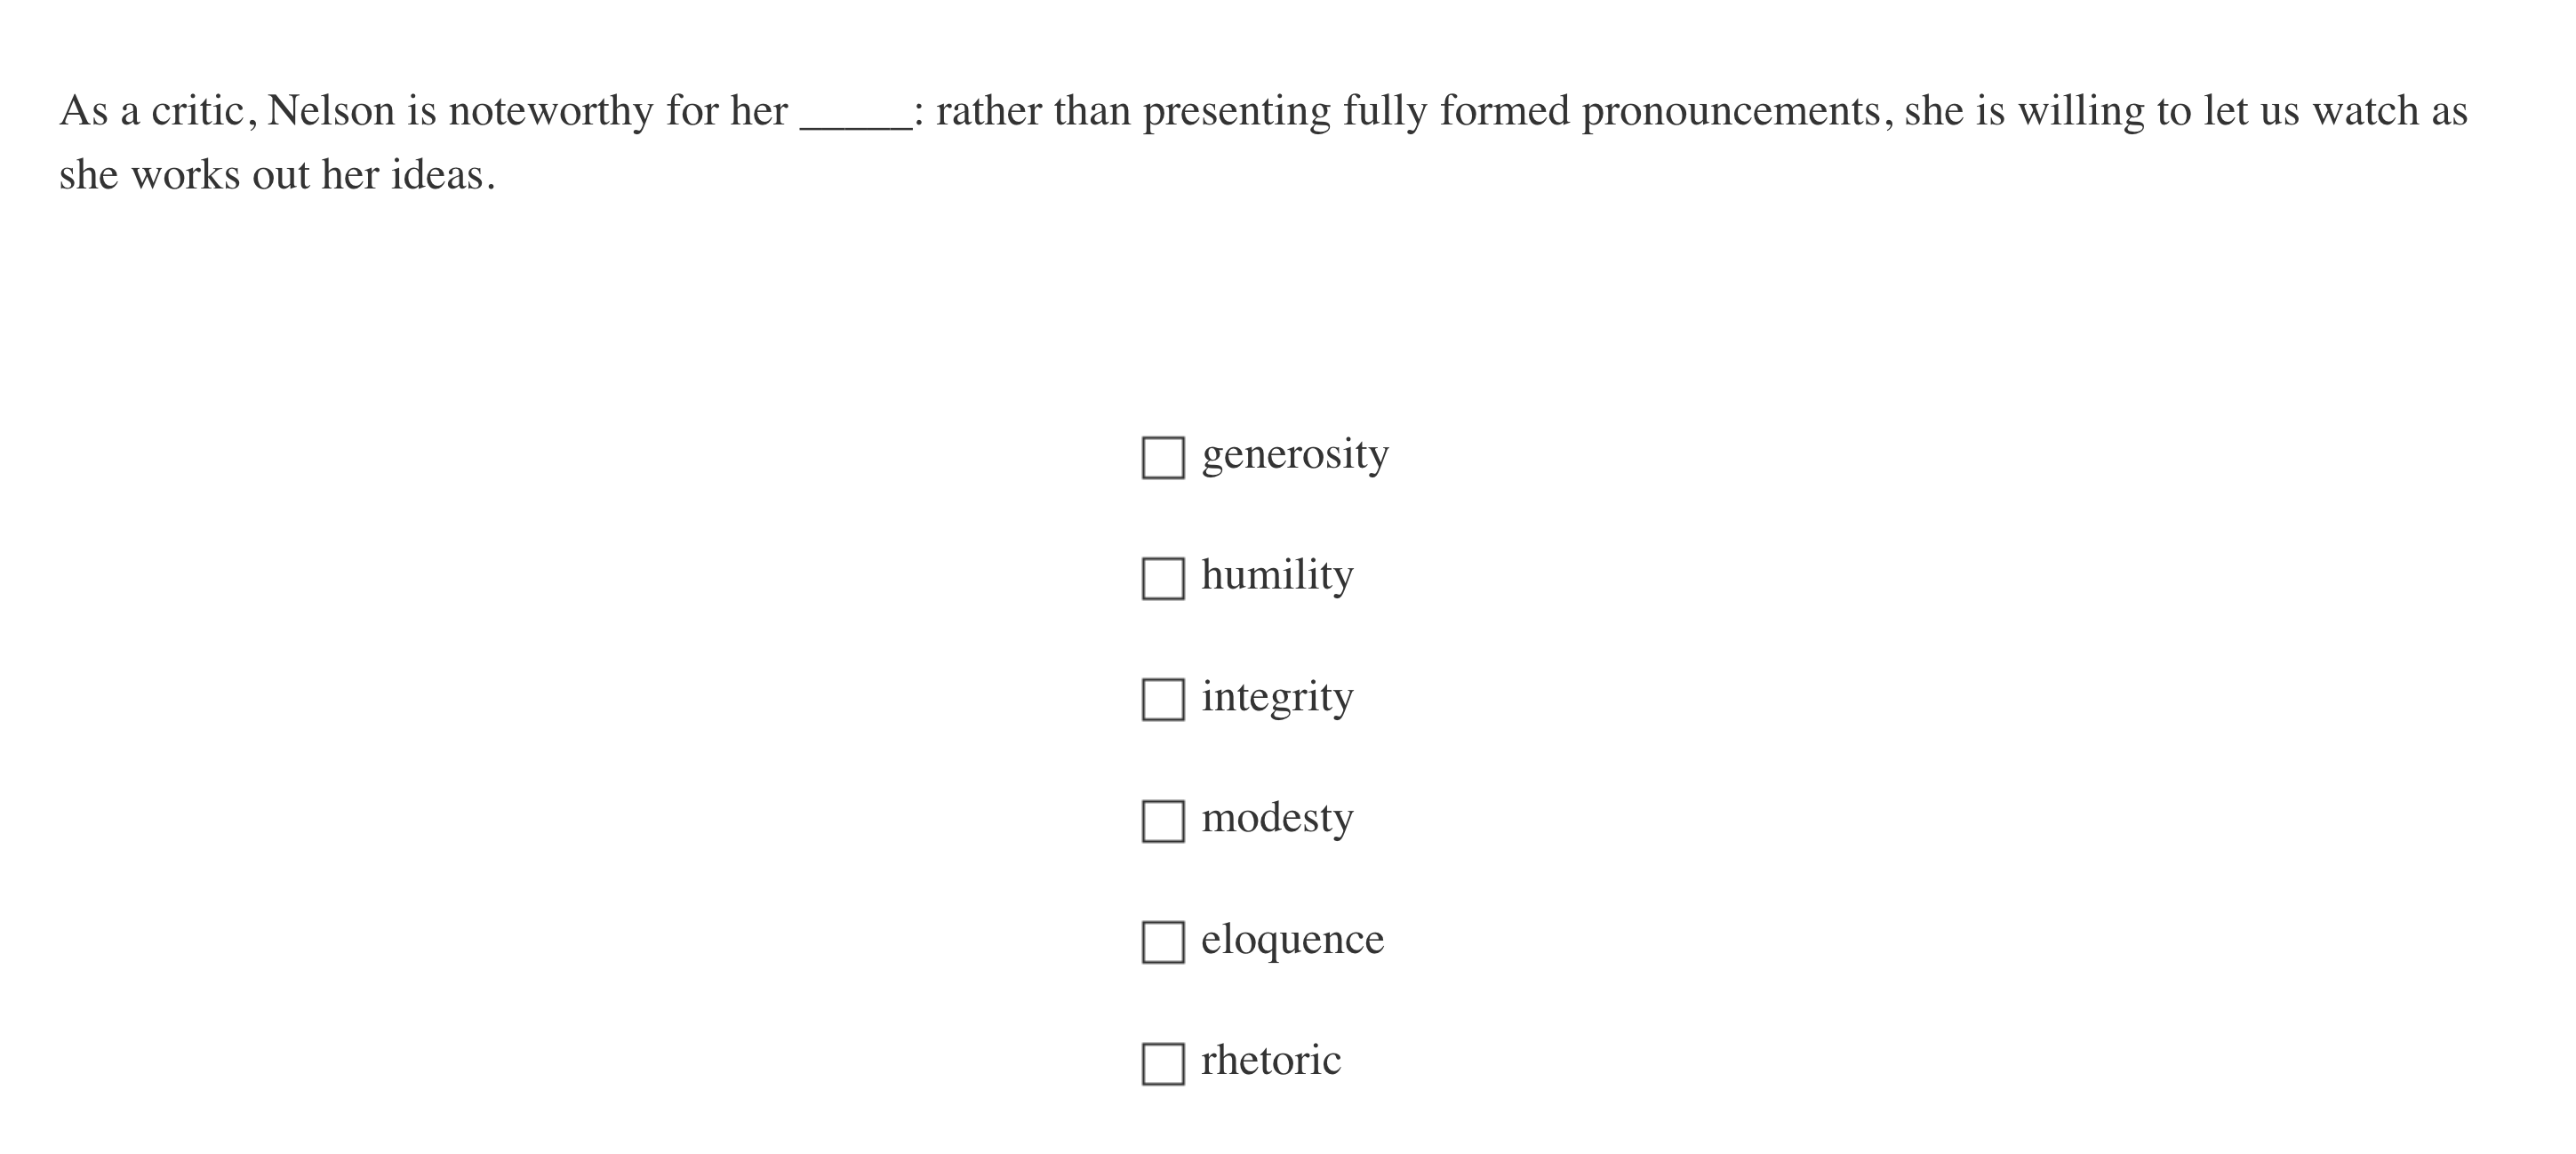Toggle the rhetoric checkbox
Image resolution: width=2576 pixels, height=1154 pixels.
click(1162, 1063)
